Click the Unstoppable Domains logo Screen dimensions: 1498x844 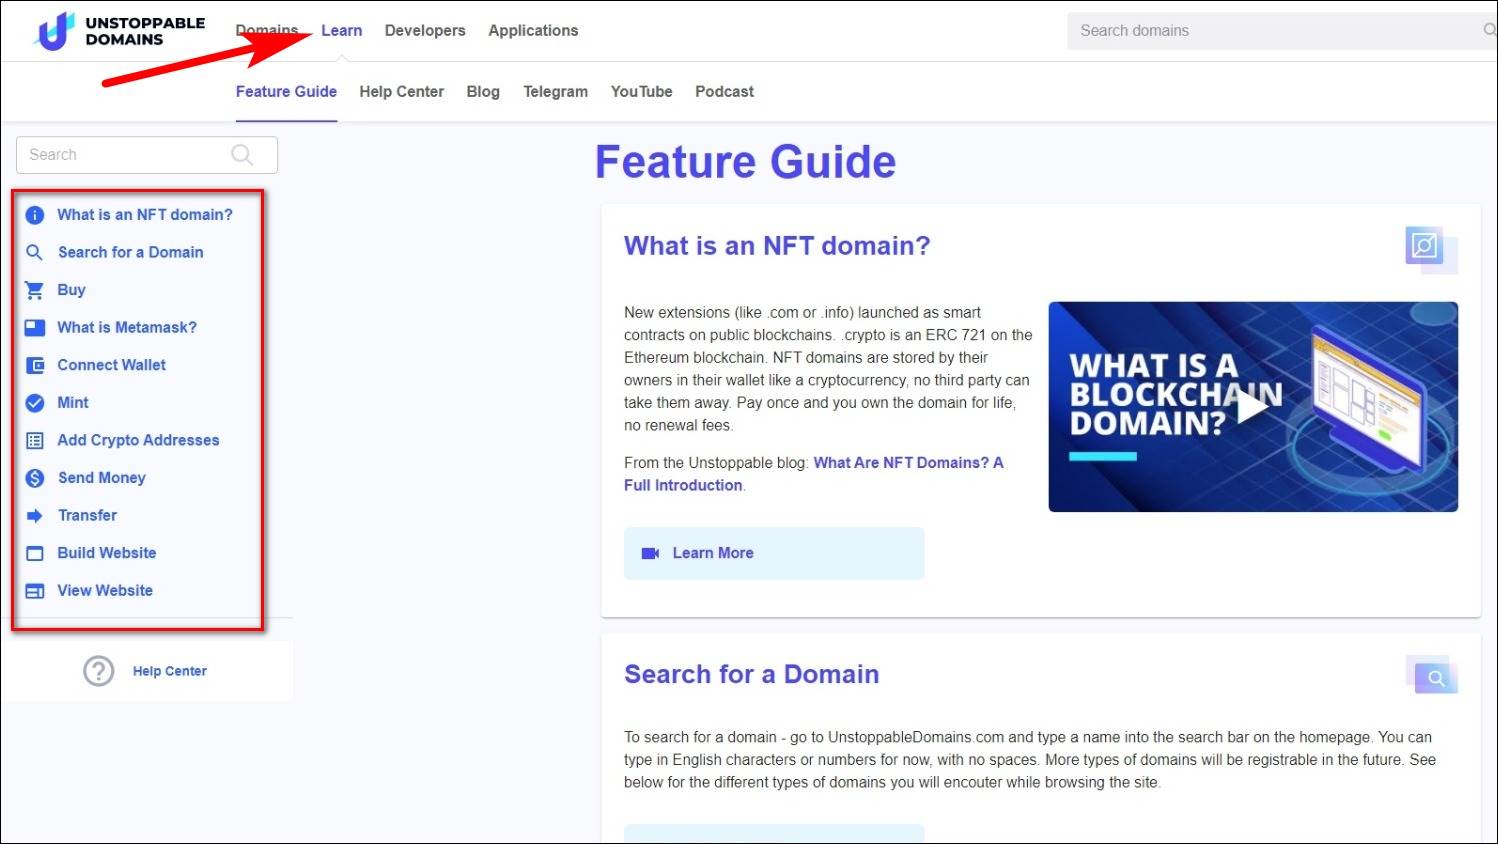pyautogui.click(x=119, y=31)
